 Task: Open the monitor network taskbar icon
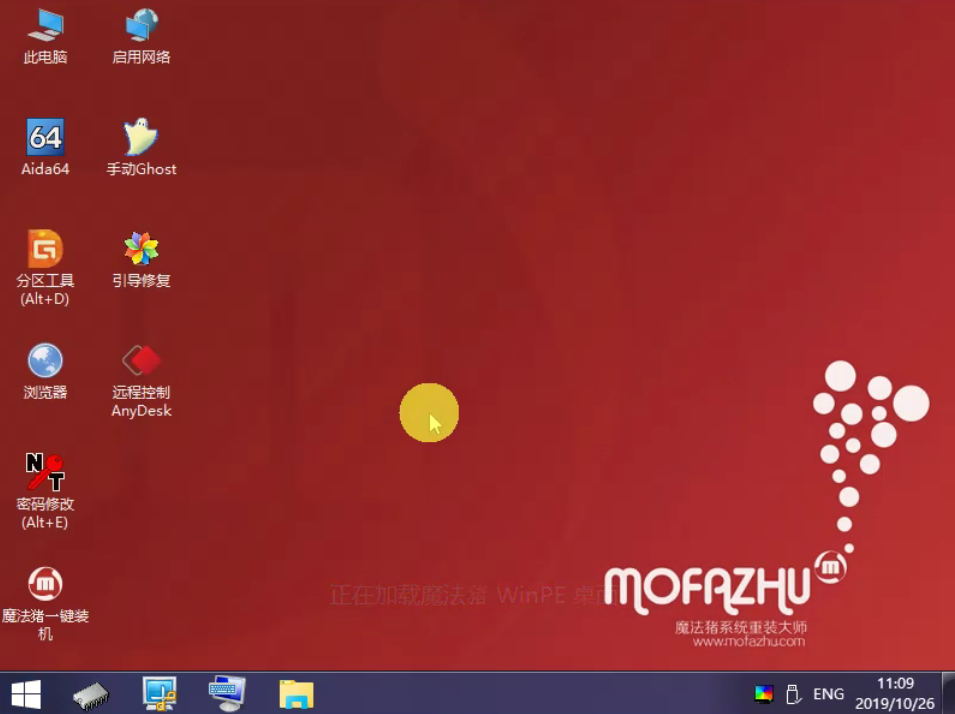pyautogui.click(x=160, y=694)
